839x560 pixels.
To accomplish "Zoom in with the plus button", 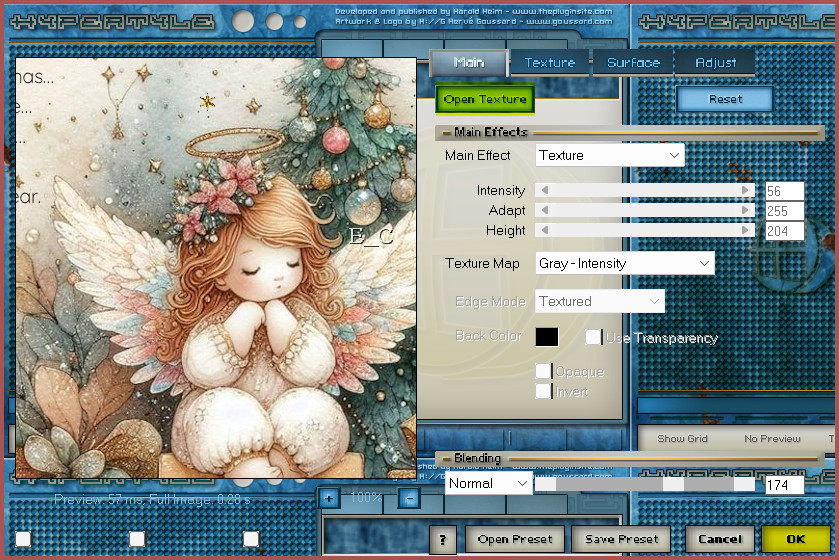I will pyautogui.click(x=330, y=498).
